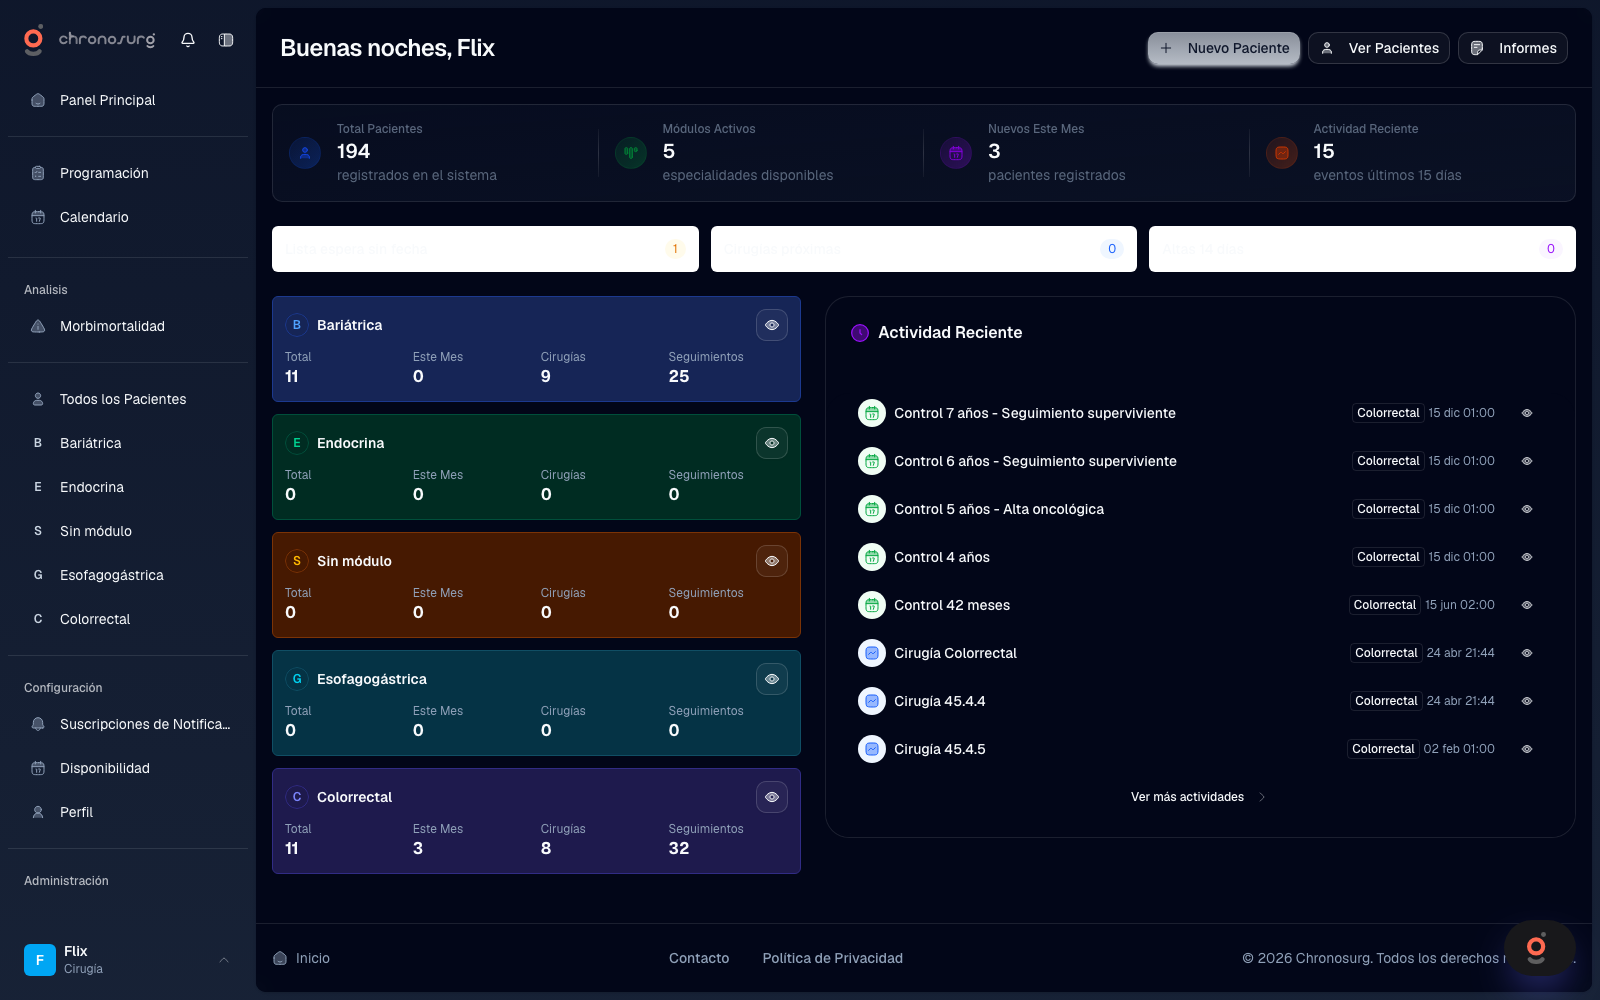Screen dimensions: 1600x1000
Task: Click the Actividad Reciente clock icon
Action: (860, 333)
